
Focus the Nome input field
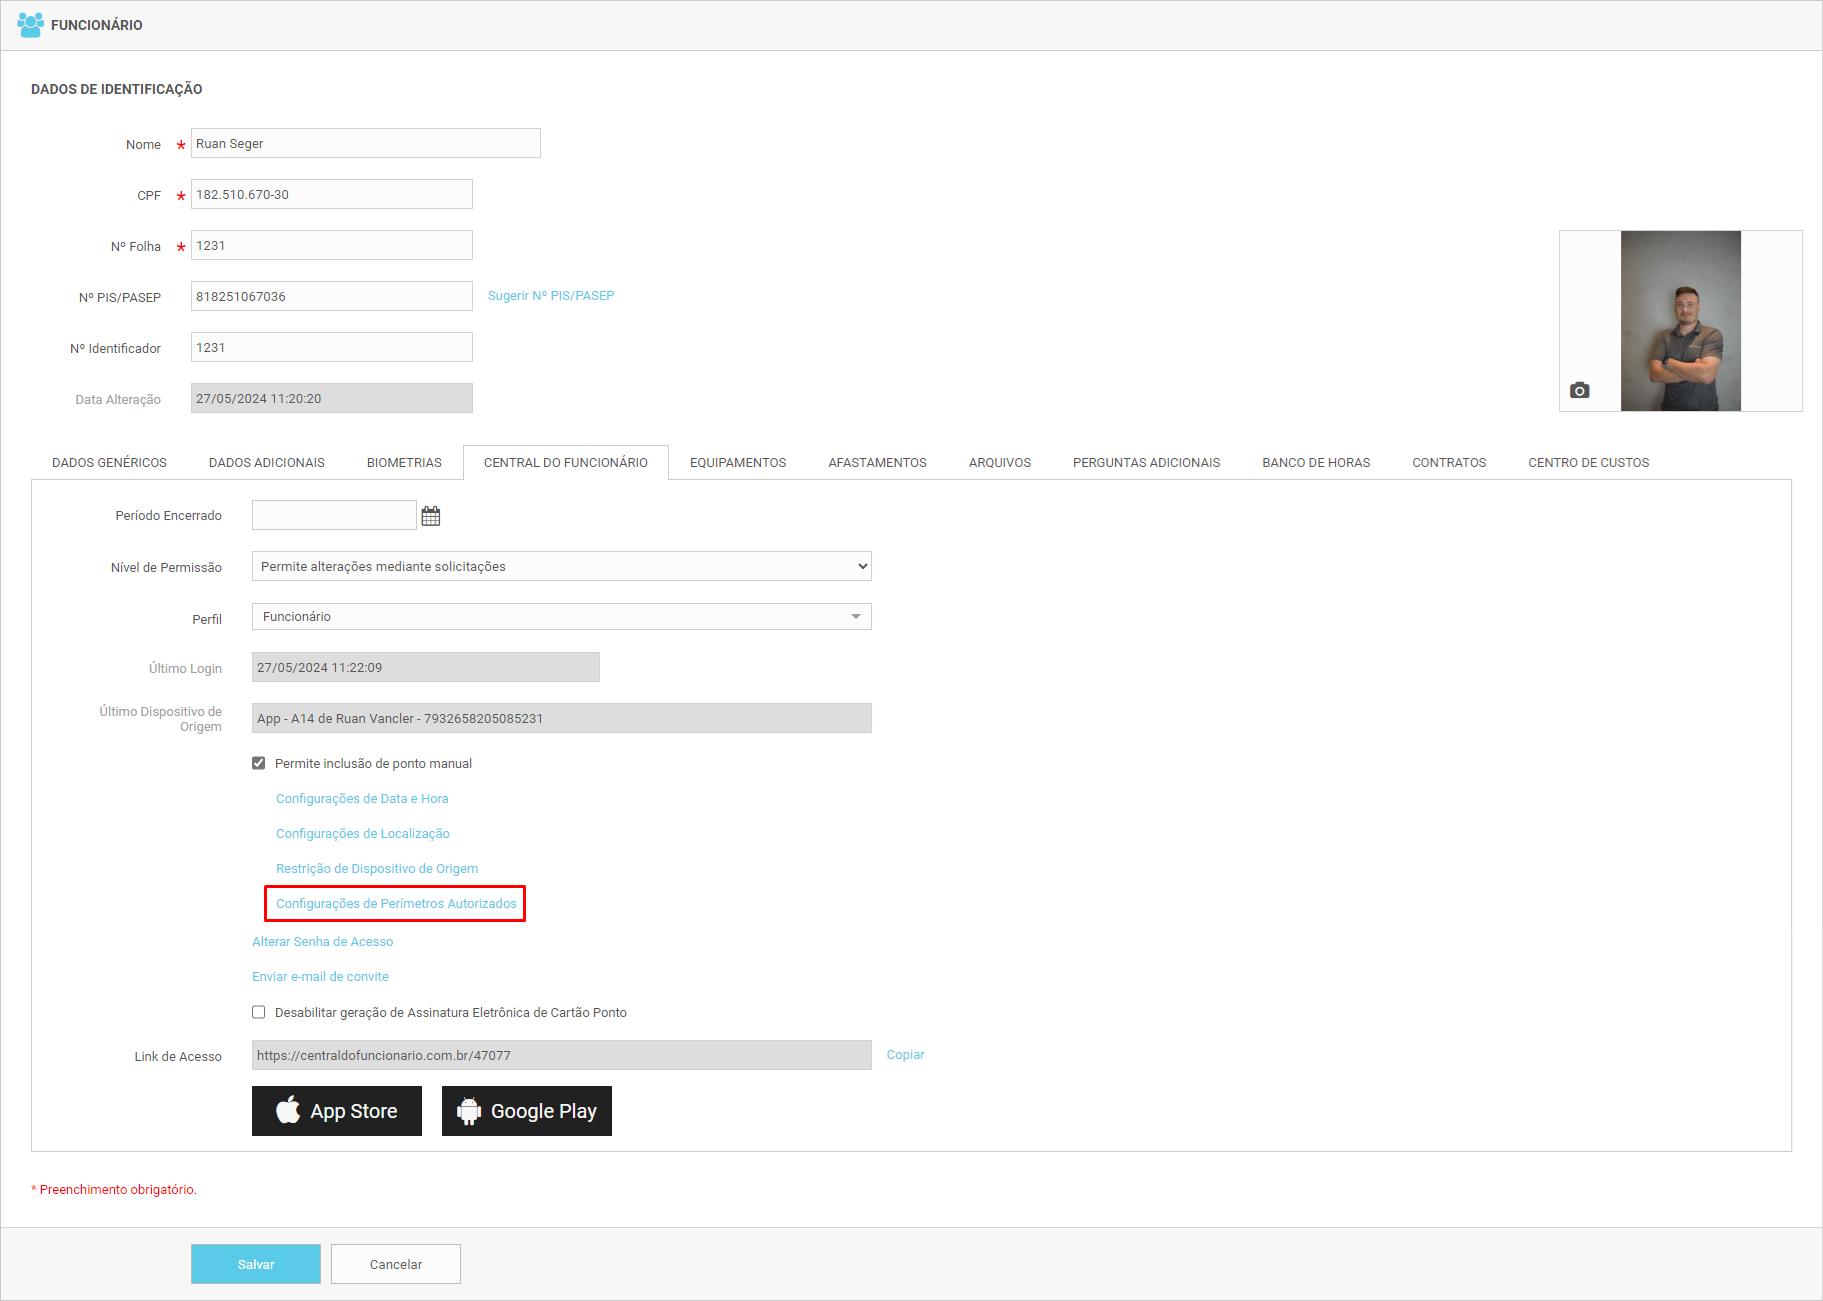[365, 144]
